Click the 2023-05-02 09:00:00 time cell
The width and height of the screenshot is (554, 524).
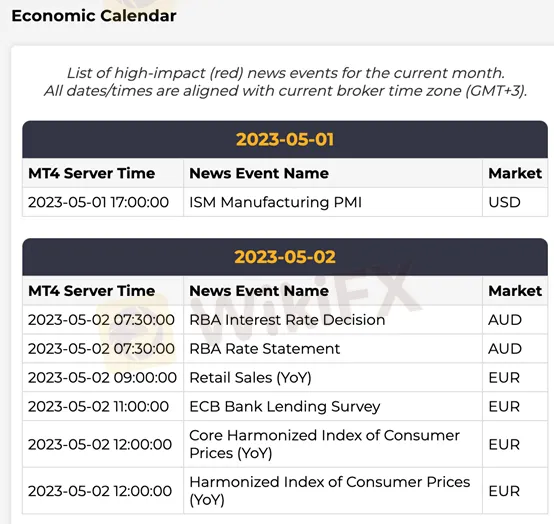click(x=102, y=378)
